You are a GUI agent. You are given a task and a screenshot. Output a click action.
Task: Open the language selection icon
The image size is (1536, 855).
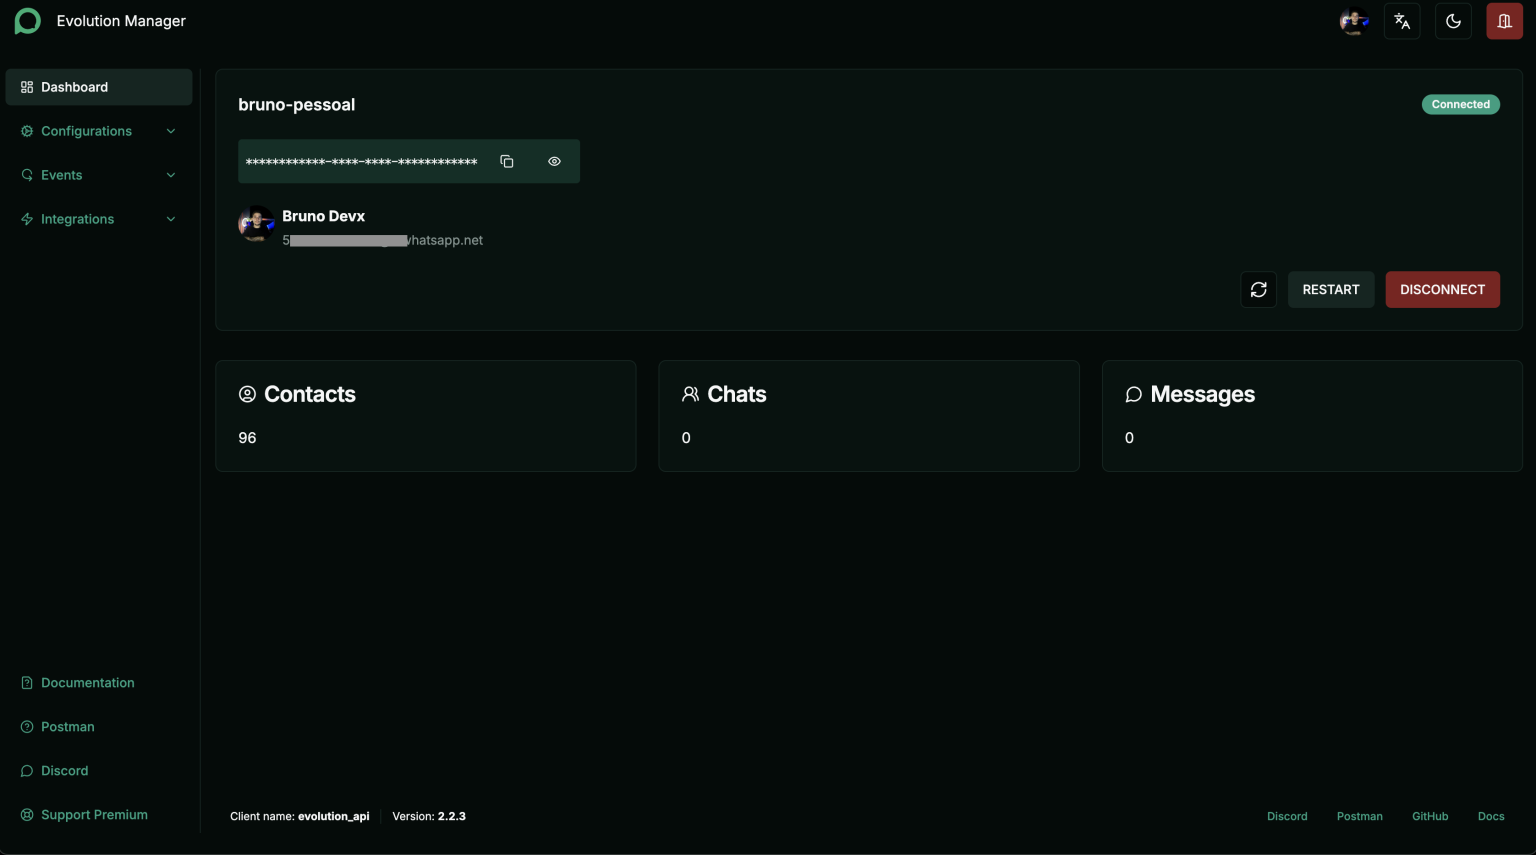point(1401,20)
